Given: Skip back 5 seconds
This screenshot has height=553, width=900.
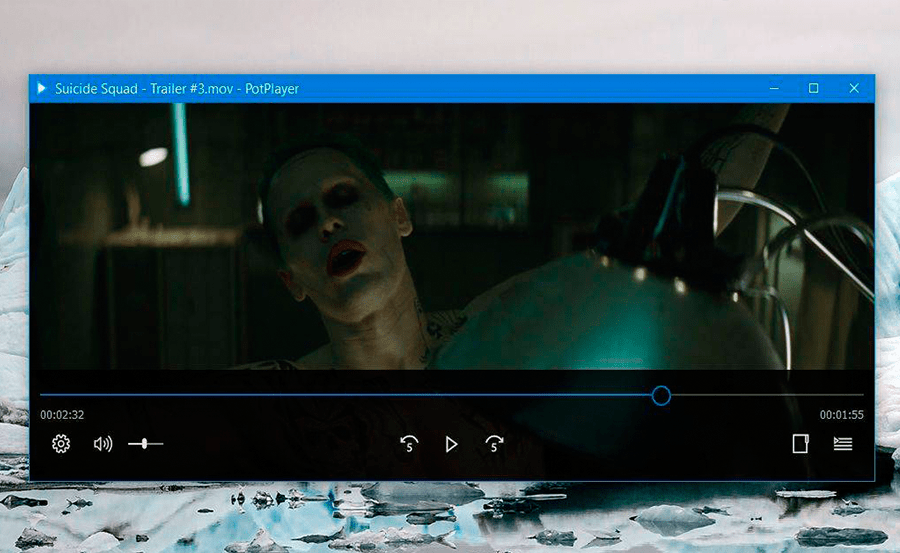Looking at the screenshot, I should (408, 444).
